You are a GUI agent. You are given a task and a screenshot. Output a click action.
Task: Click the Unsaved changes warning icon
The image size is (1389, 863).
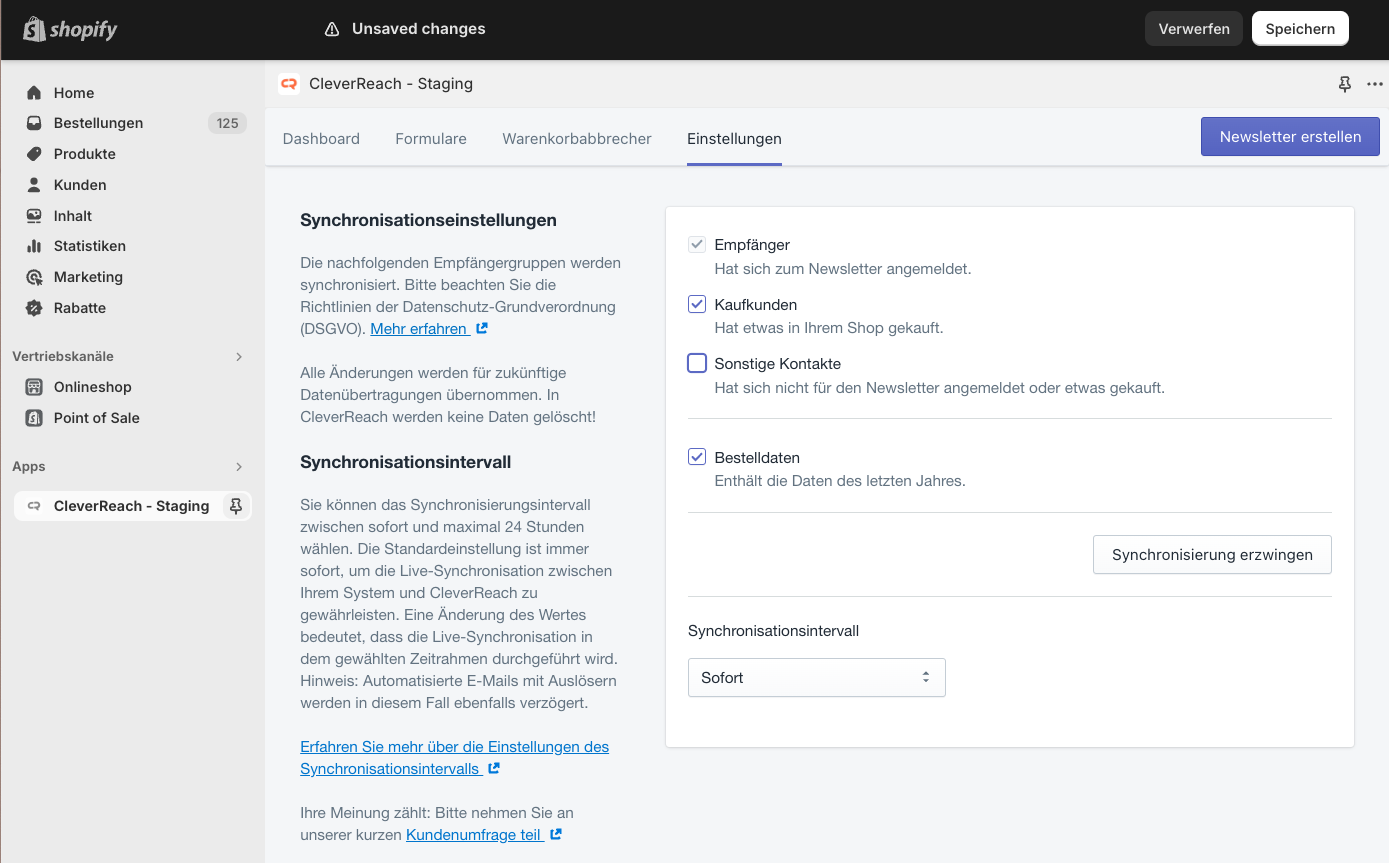[x=332, y=29]
